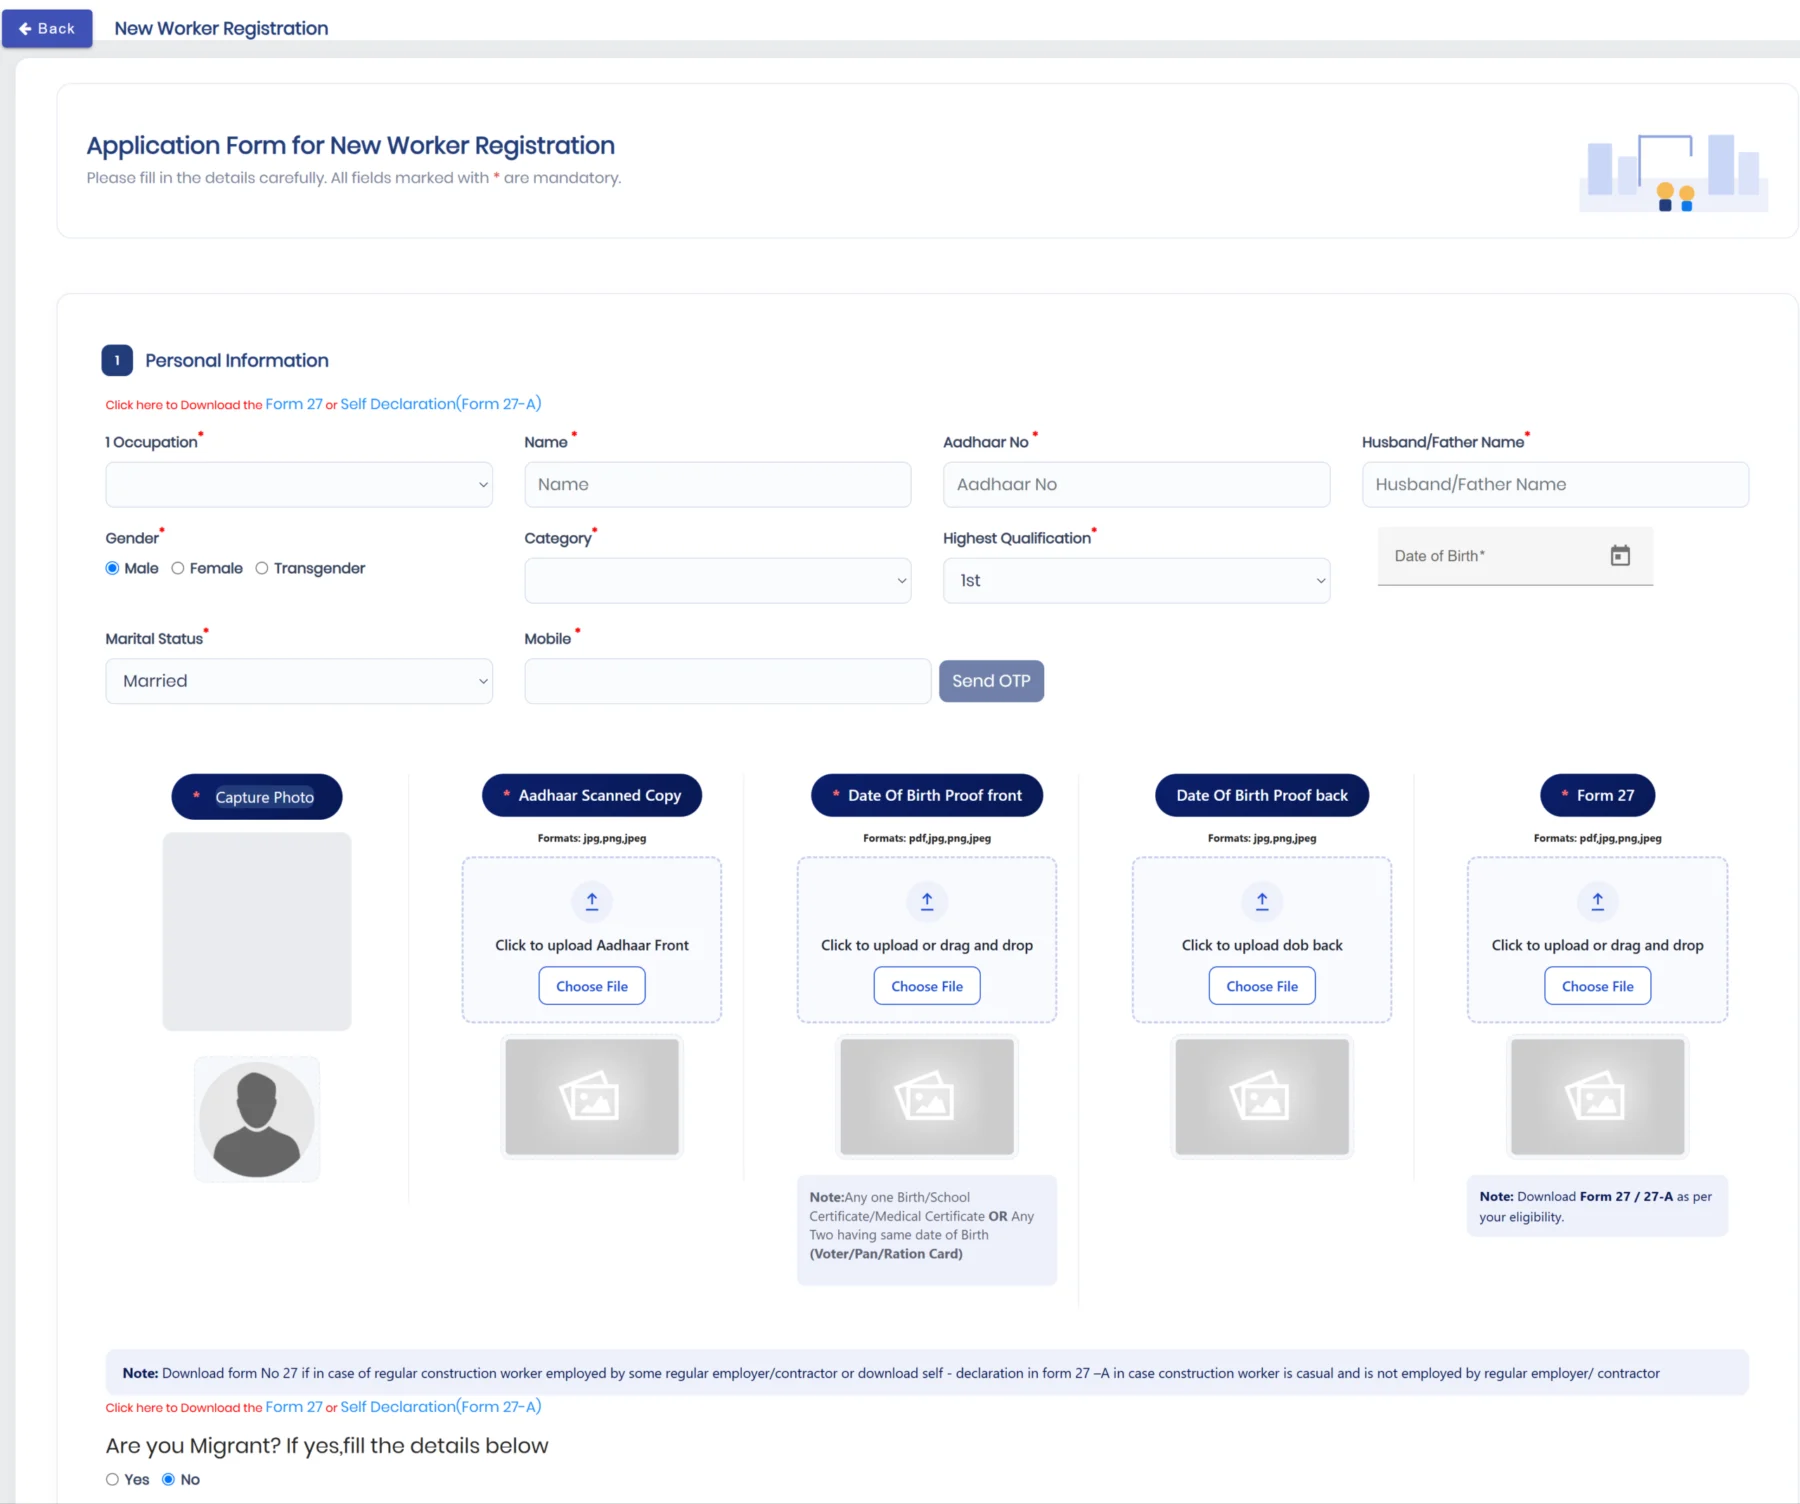Select Female gender option

177,568
